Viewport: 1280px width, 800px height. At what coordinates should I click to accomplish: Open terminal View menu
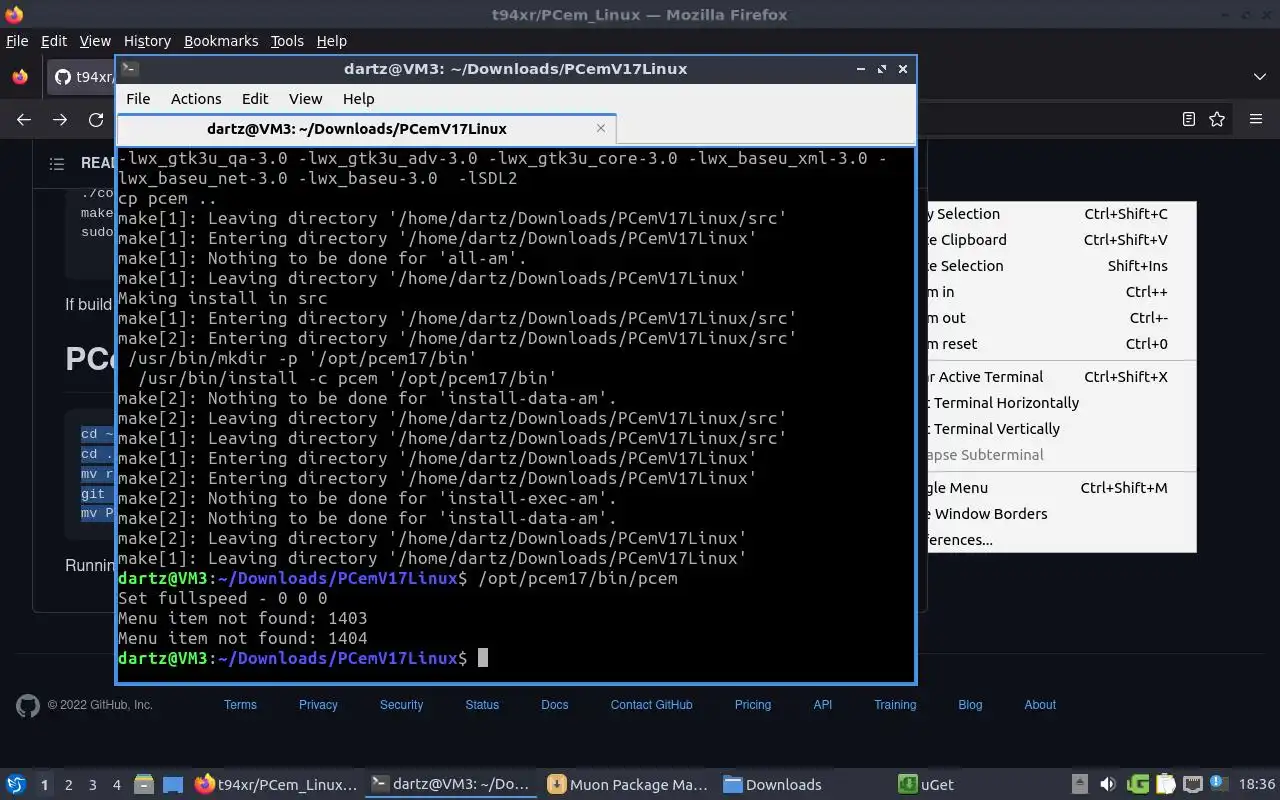coord(305,99)
